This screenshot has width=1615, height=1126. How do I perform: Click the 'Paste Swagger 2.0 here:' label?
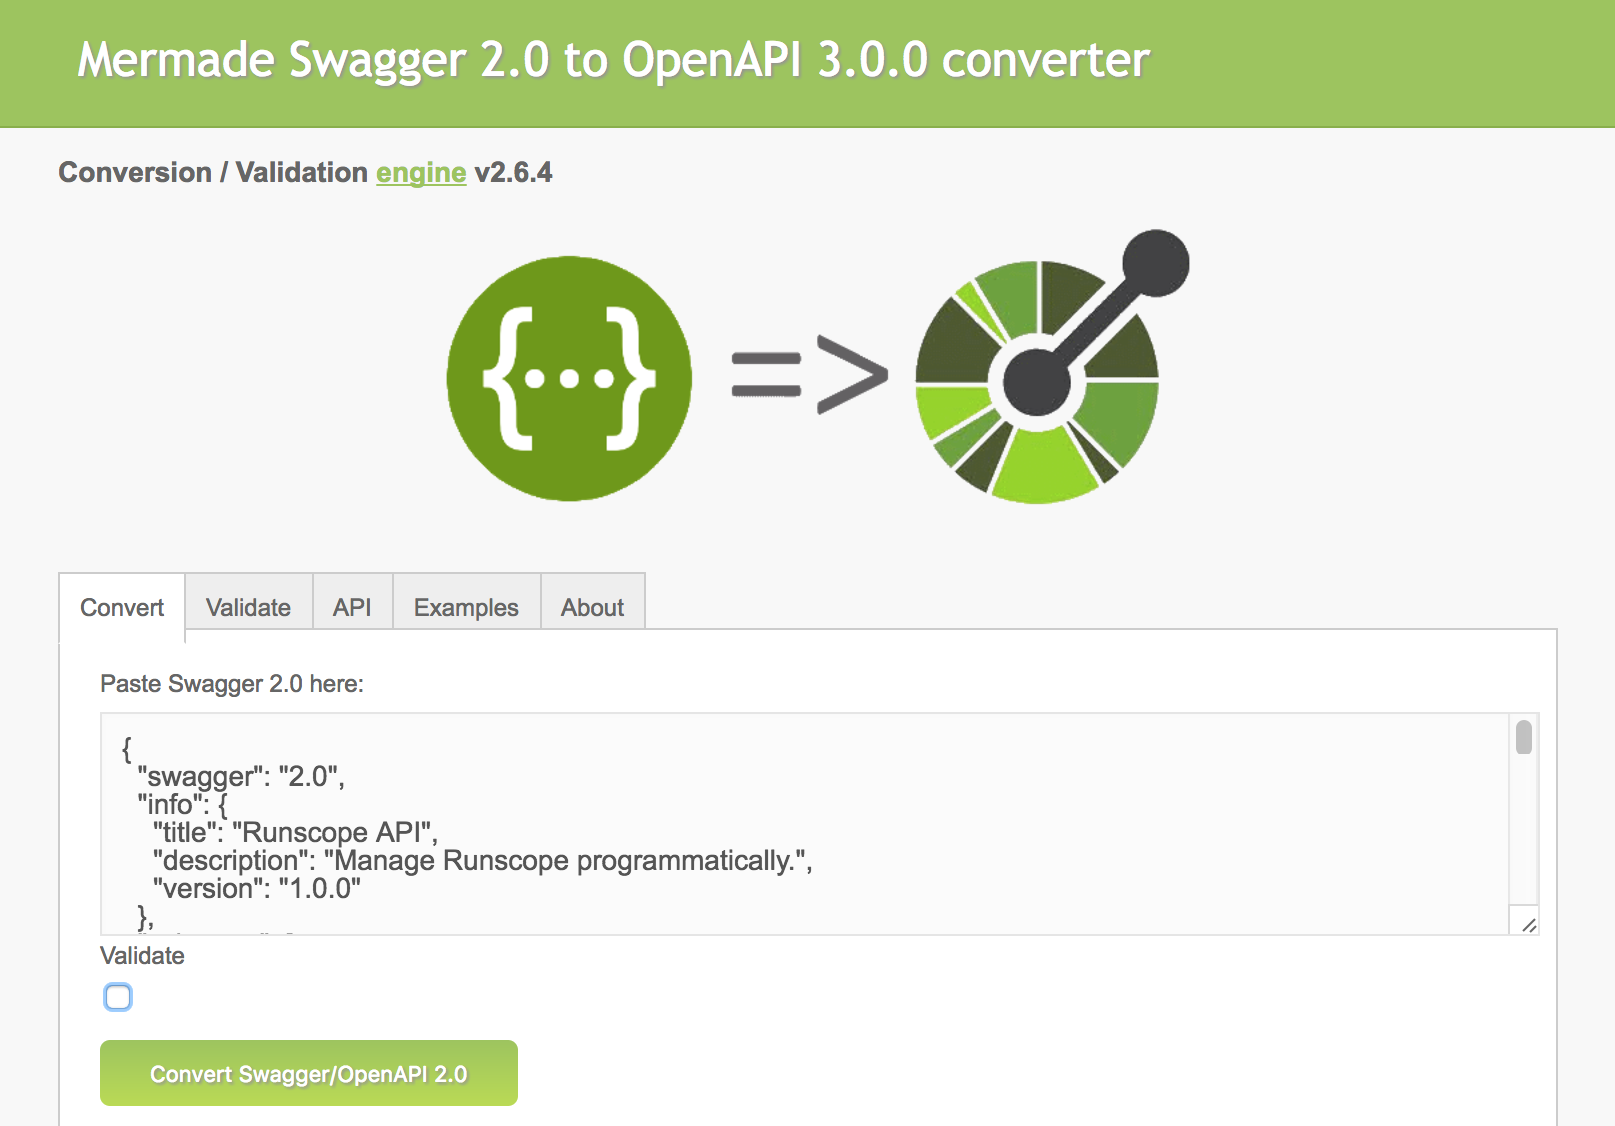(232, 684)
